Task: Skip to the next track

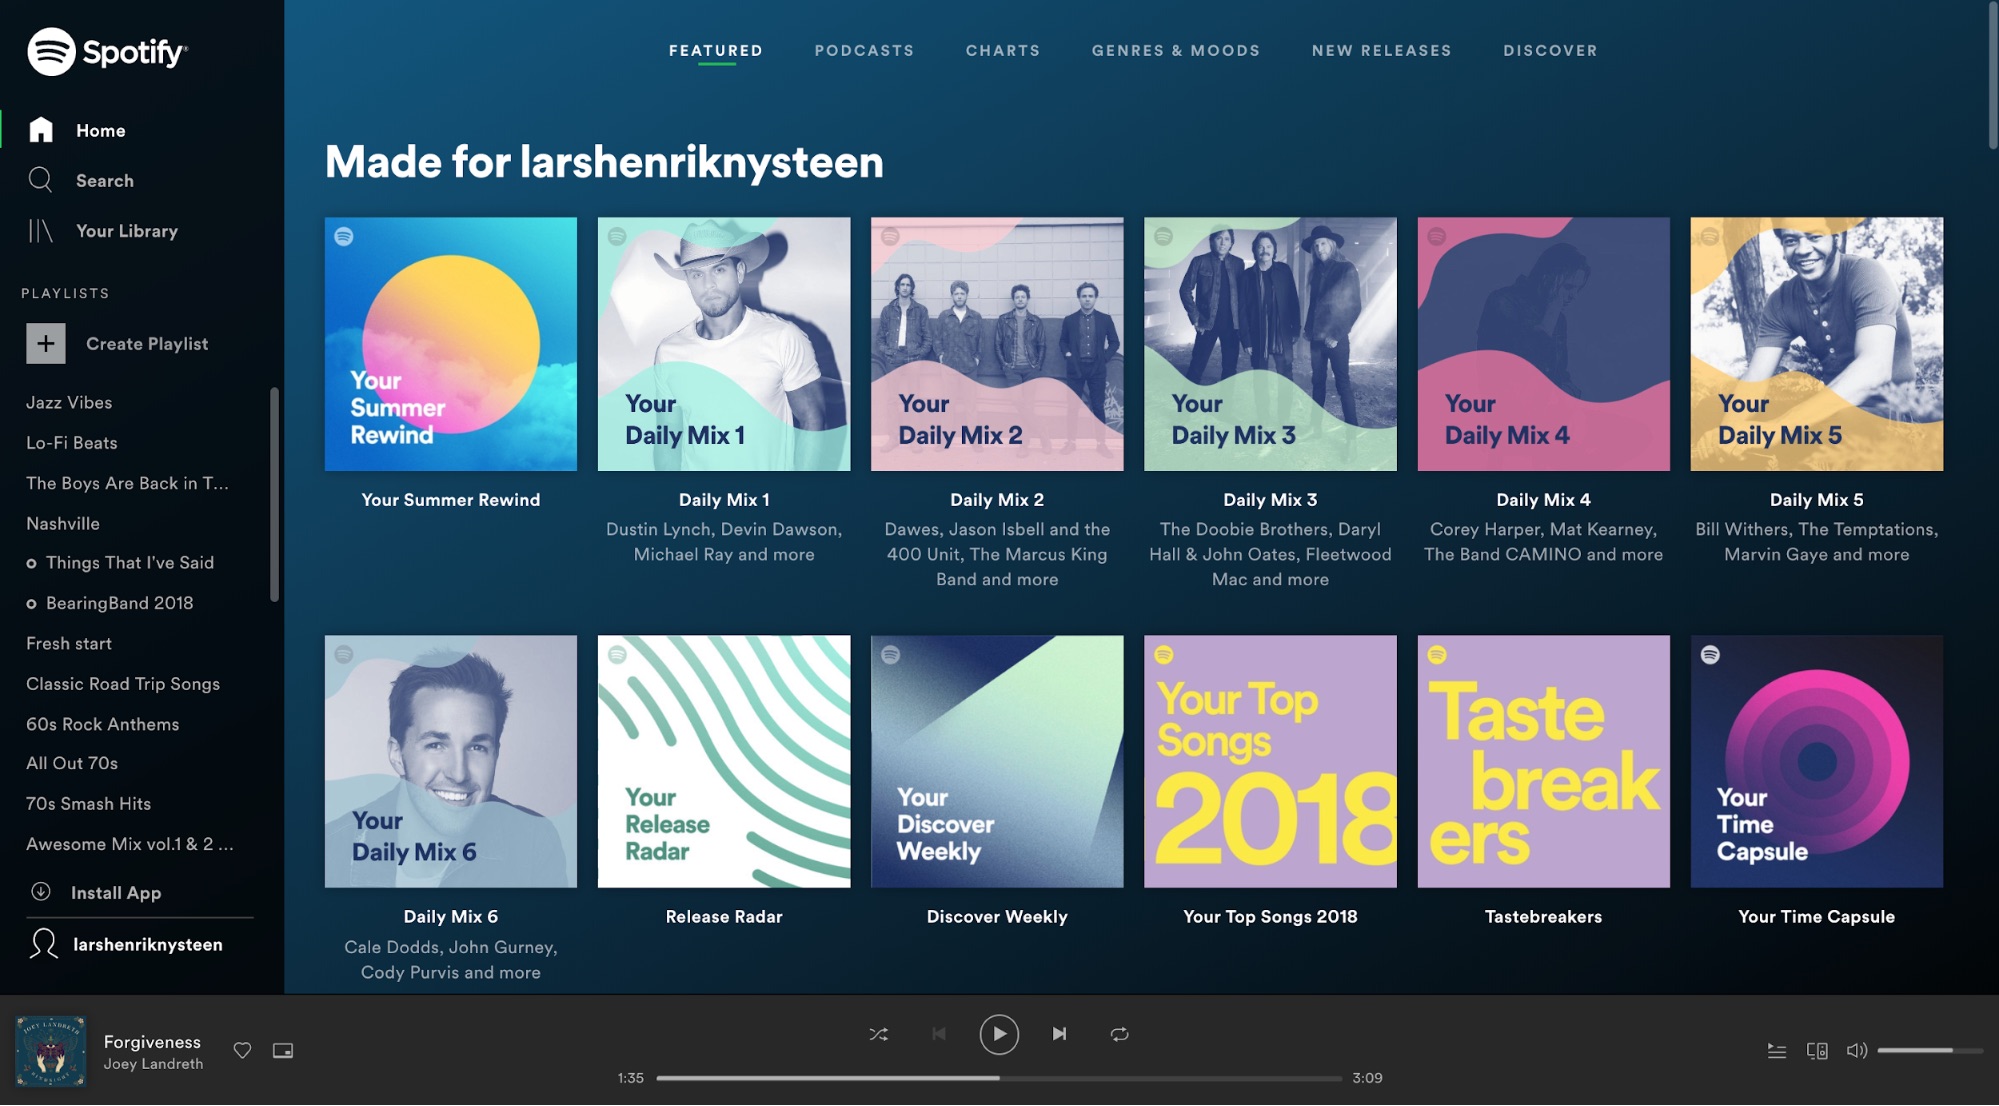Action: coord(1059,1034)
